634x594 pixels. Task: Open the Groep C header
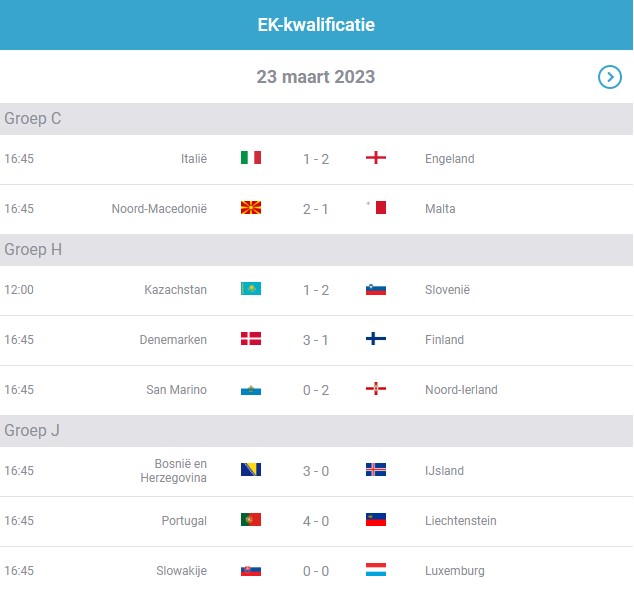point(316,119)
